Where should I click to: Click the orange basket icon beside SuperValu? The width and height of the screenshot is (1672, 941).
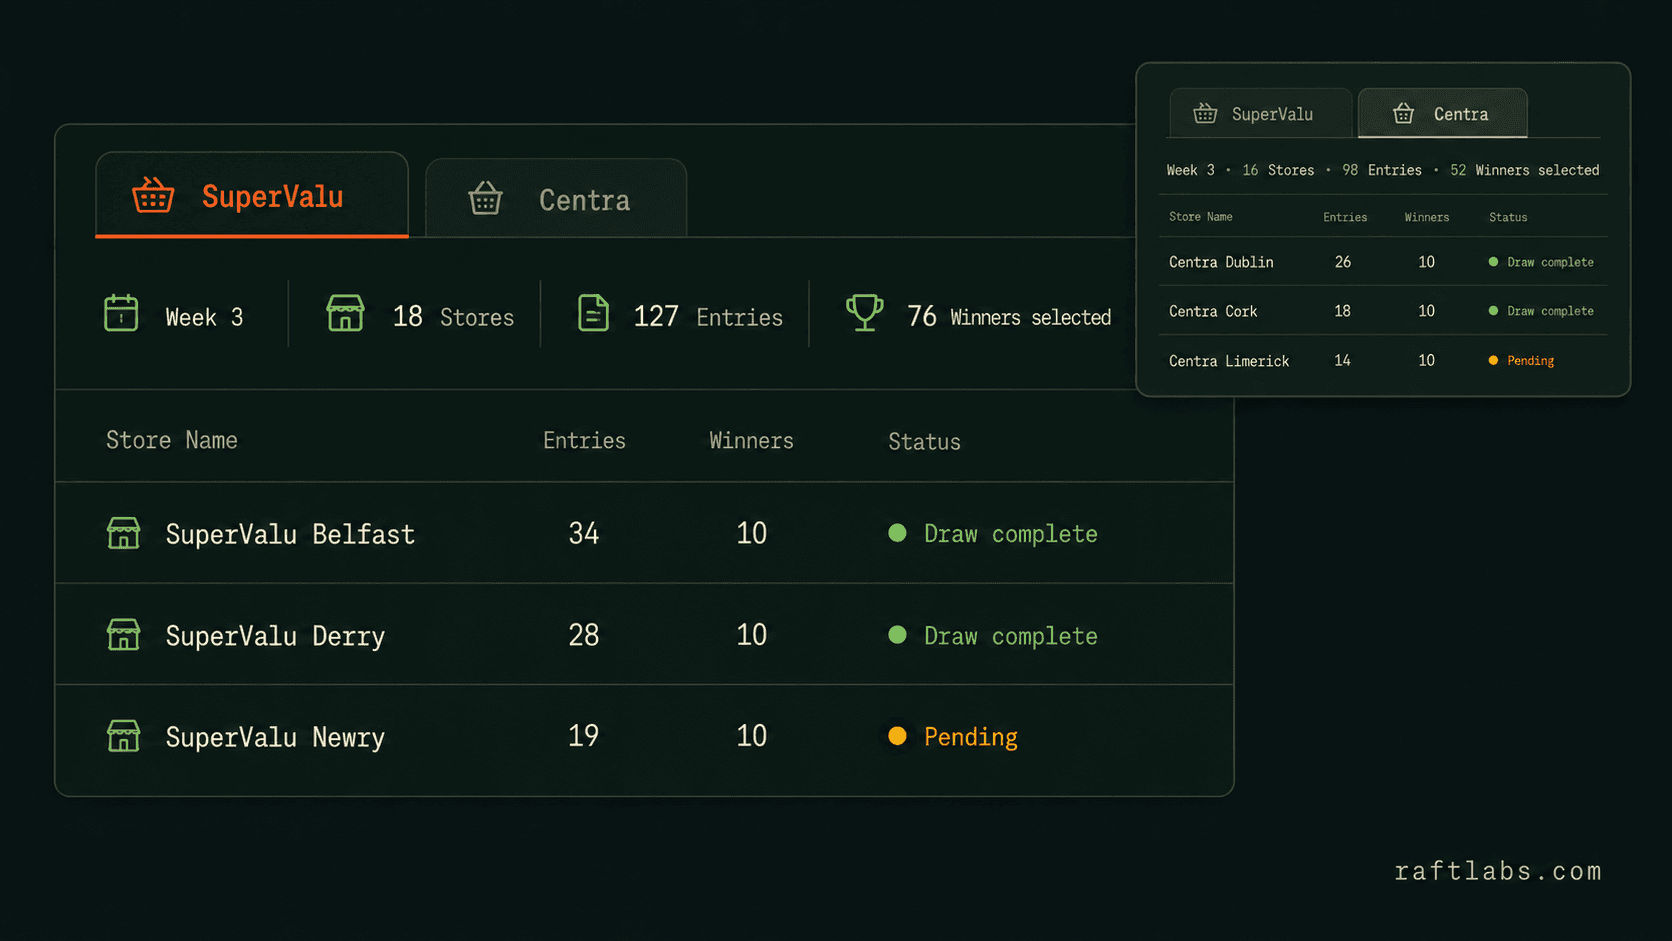coord(153,195)
